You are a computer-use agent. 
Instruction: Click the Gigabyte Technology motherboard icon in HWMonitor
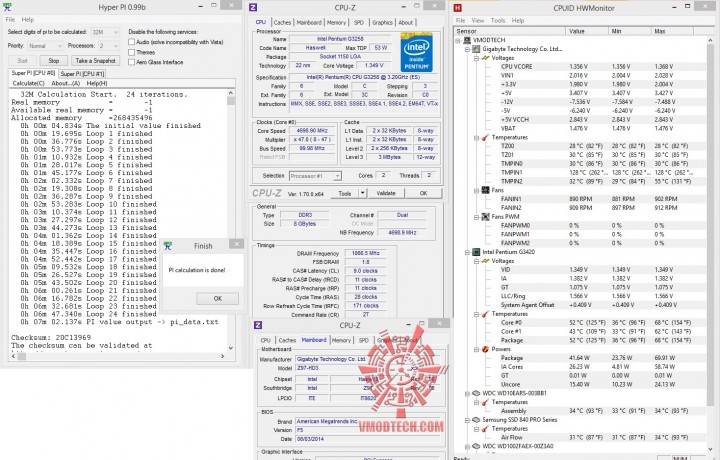[476, 49]
